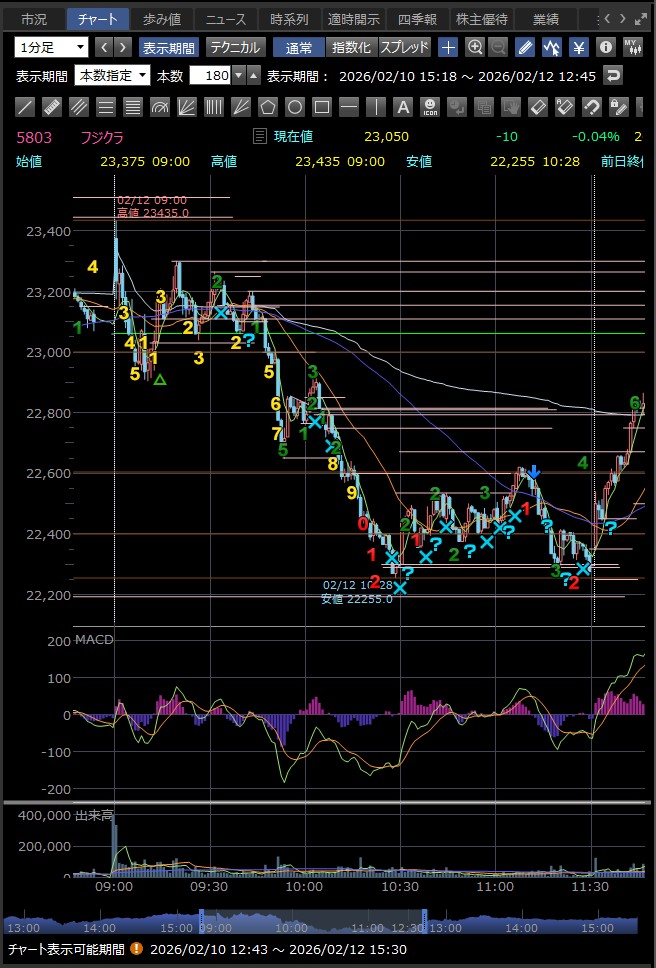Toggle the スプレッド spread display mode
This screenshot has height=968, width=656.
[x=404, y=47]
